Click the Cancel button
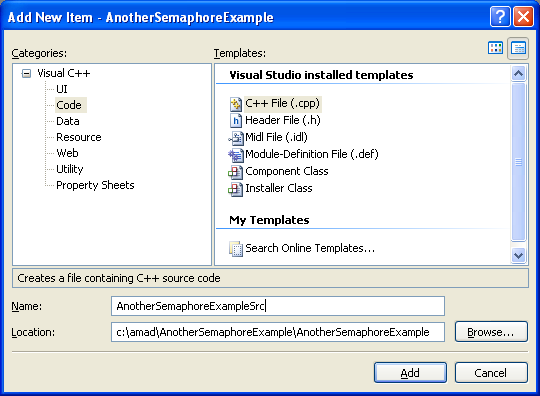This screenshot has width=540, height=396. pyautogui.click(x=491, y=373)
